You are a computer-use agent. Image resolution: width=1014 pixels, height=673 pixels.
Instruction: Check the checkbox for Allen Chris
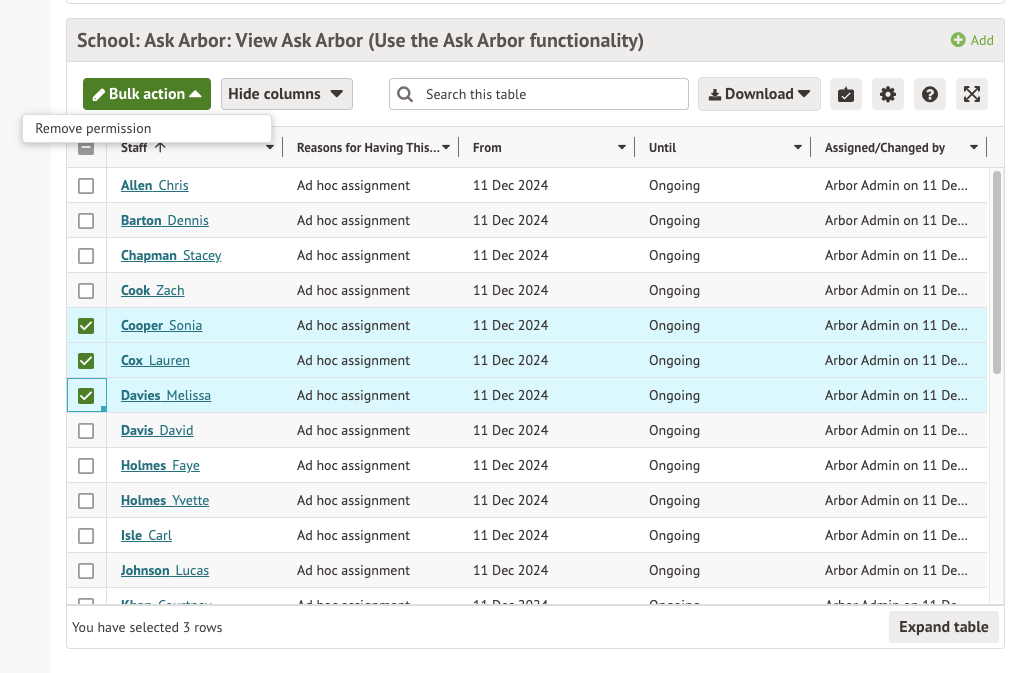point(86,185)
